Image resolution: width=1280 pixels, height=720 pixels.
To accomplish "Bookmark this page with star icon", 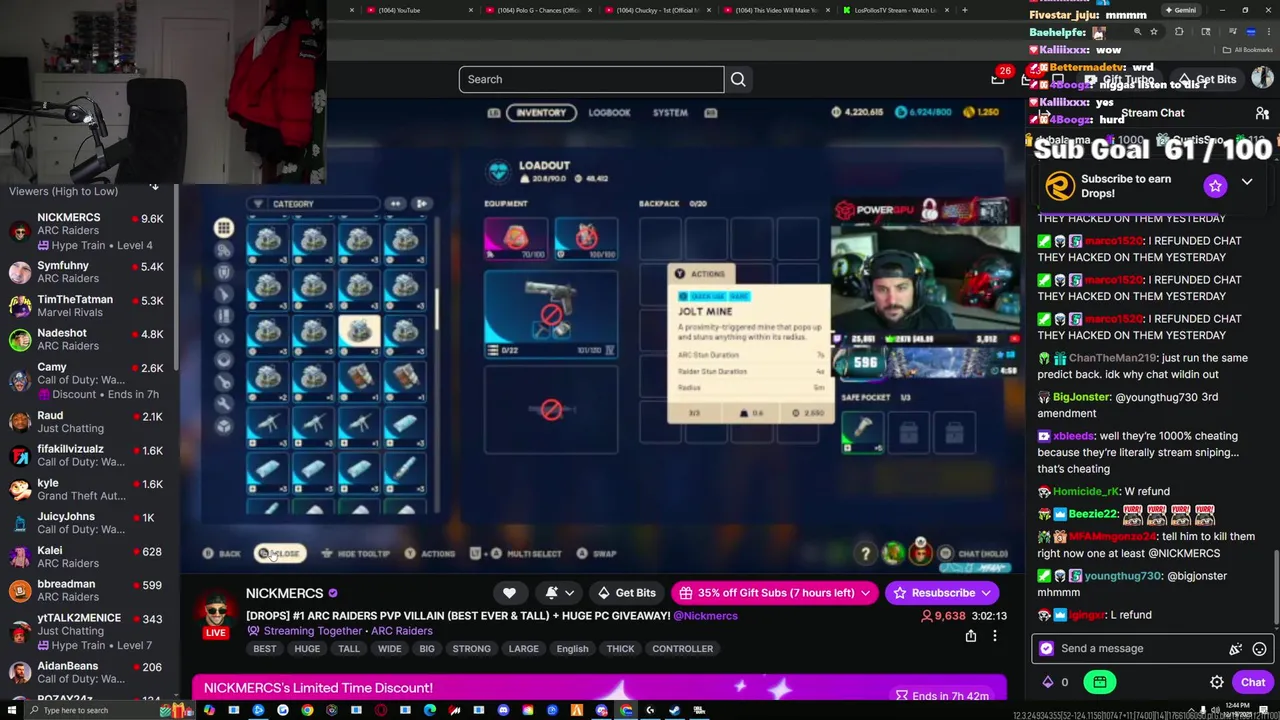I will coord(1154,32).
